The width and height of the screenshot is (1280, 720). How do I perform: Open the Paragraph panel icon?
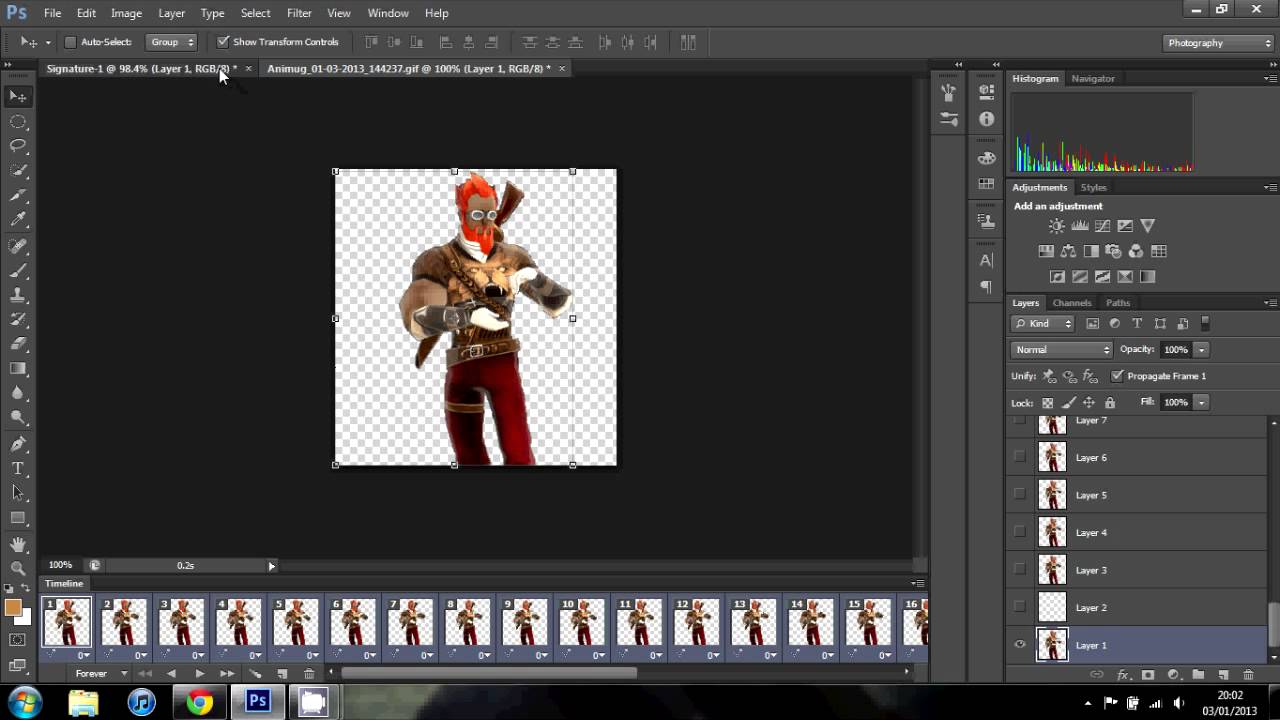click(986, 287)
